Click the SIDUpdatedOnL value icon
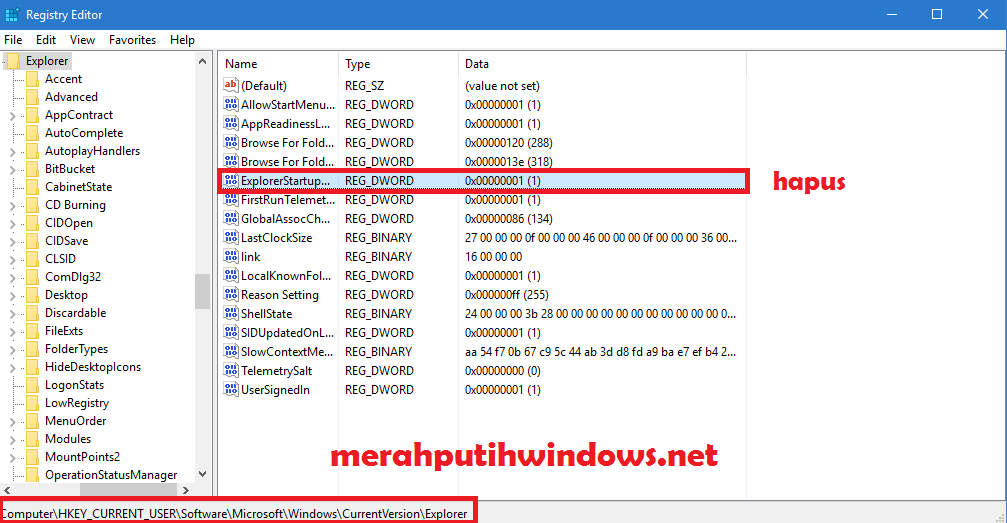Screen dimensions: 1007x523 231,332
